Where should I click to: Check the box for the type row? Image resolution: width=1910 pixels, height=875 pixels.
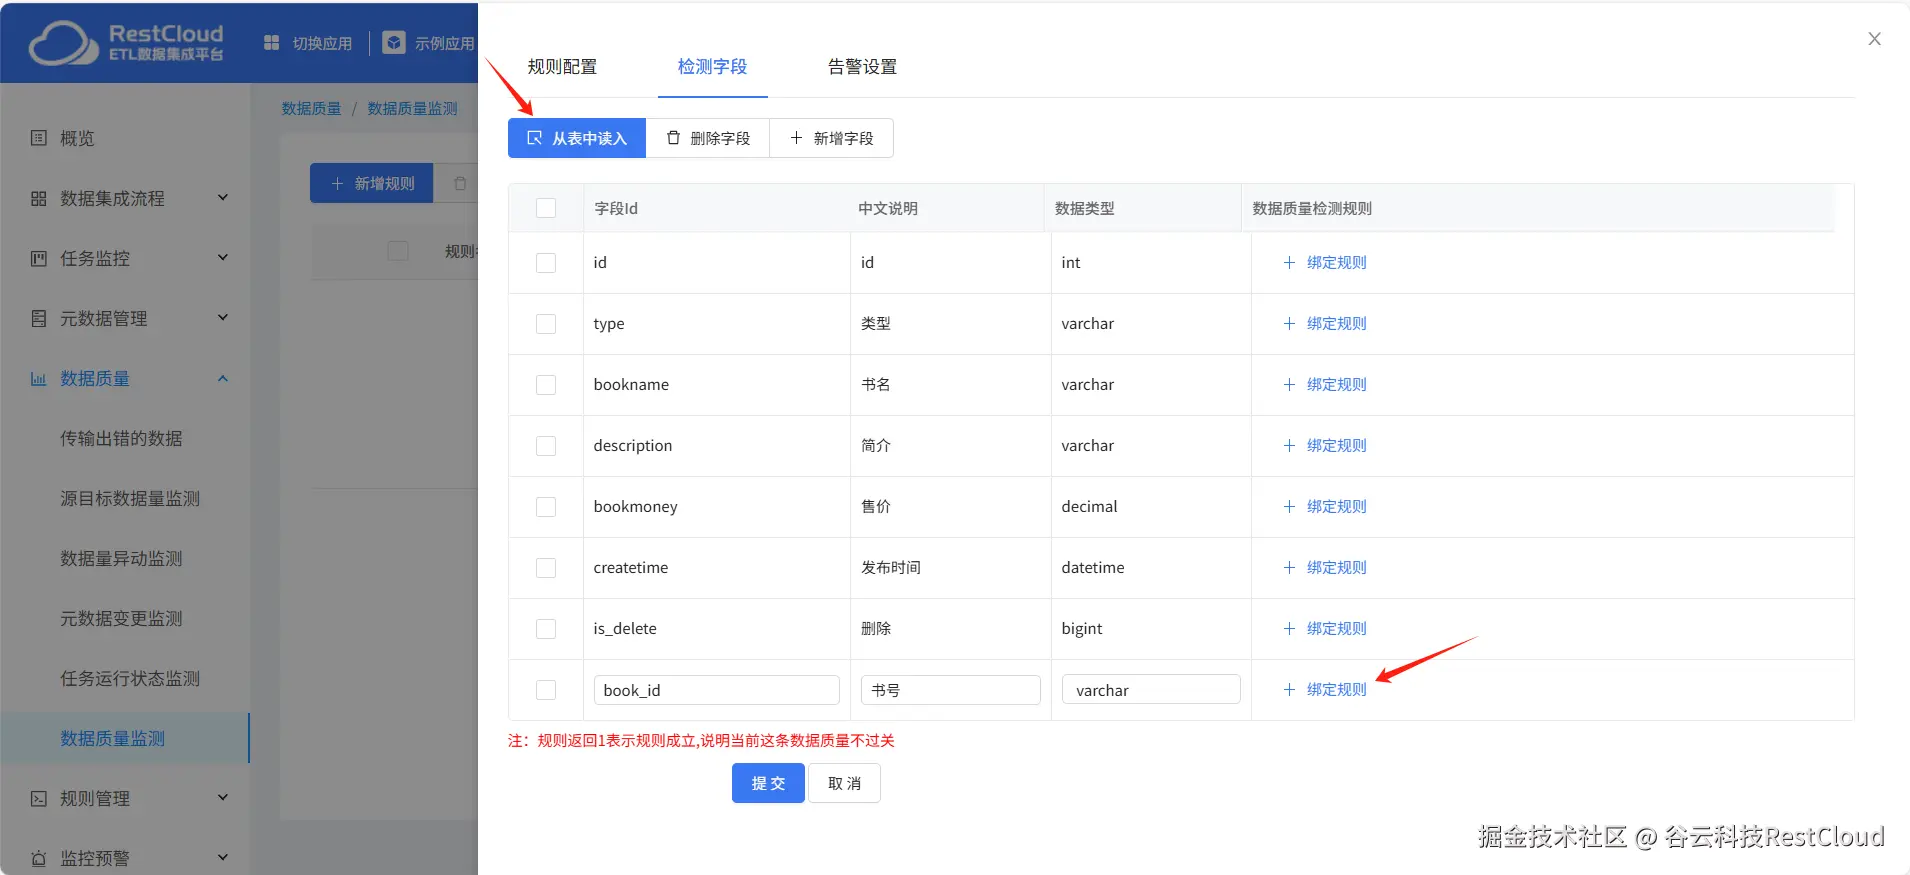tap(546, 324)
